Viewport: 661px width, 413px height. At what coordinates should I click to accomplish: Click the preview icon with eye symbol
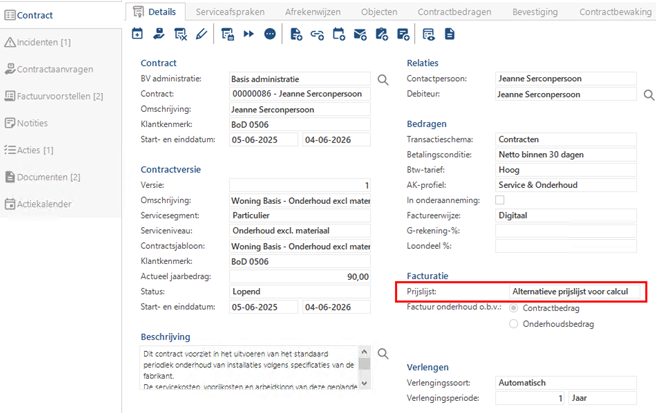click(428, 34)
